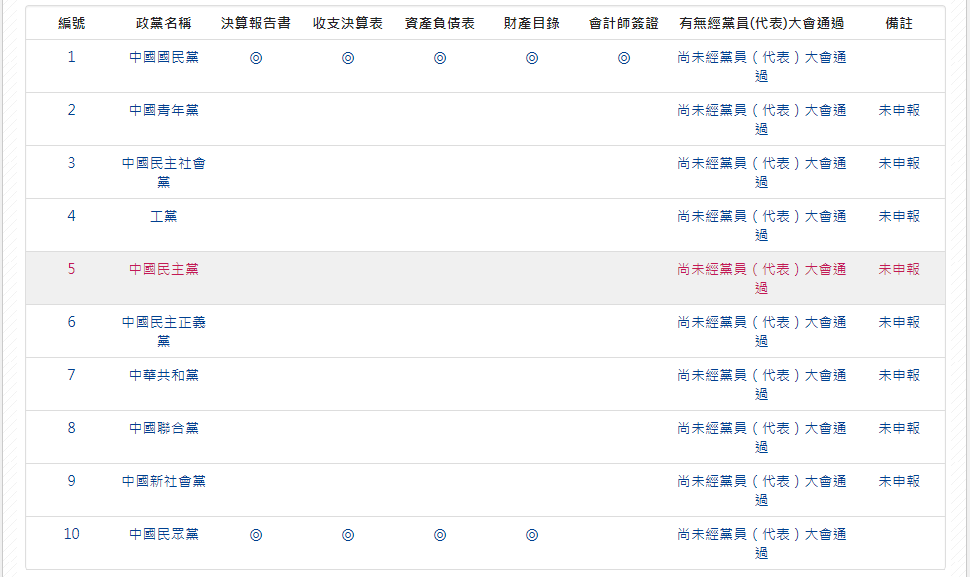Click the 備註 column header

coord(899,24)
